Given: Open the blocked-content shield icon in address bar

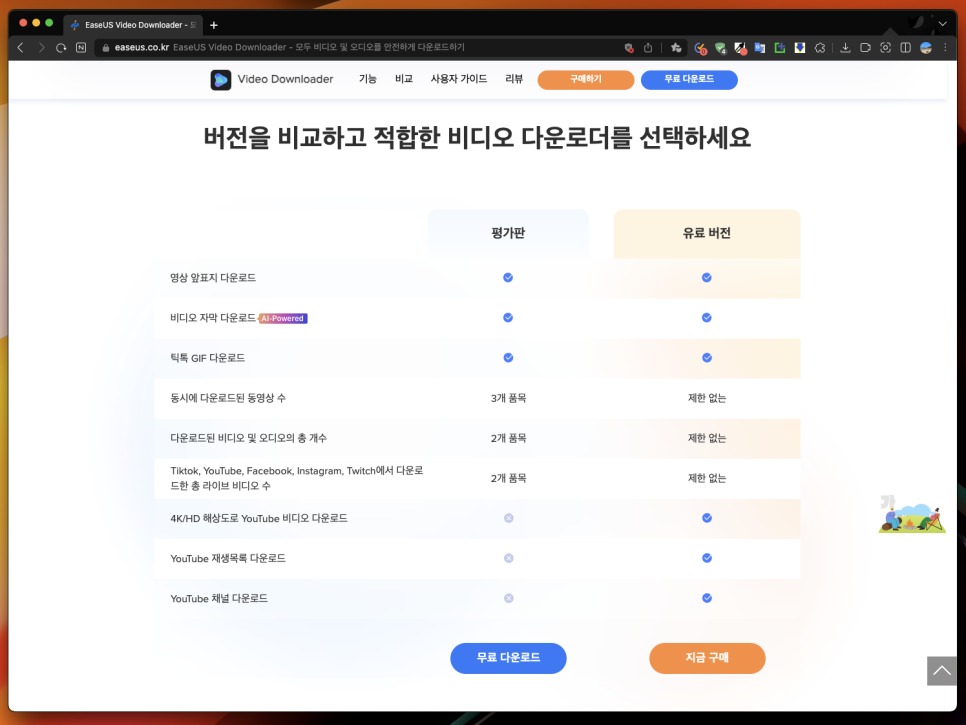Looking at the screenshot, I should [x=629, y=47].
